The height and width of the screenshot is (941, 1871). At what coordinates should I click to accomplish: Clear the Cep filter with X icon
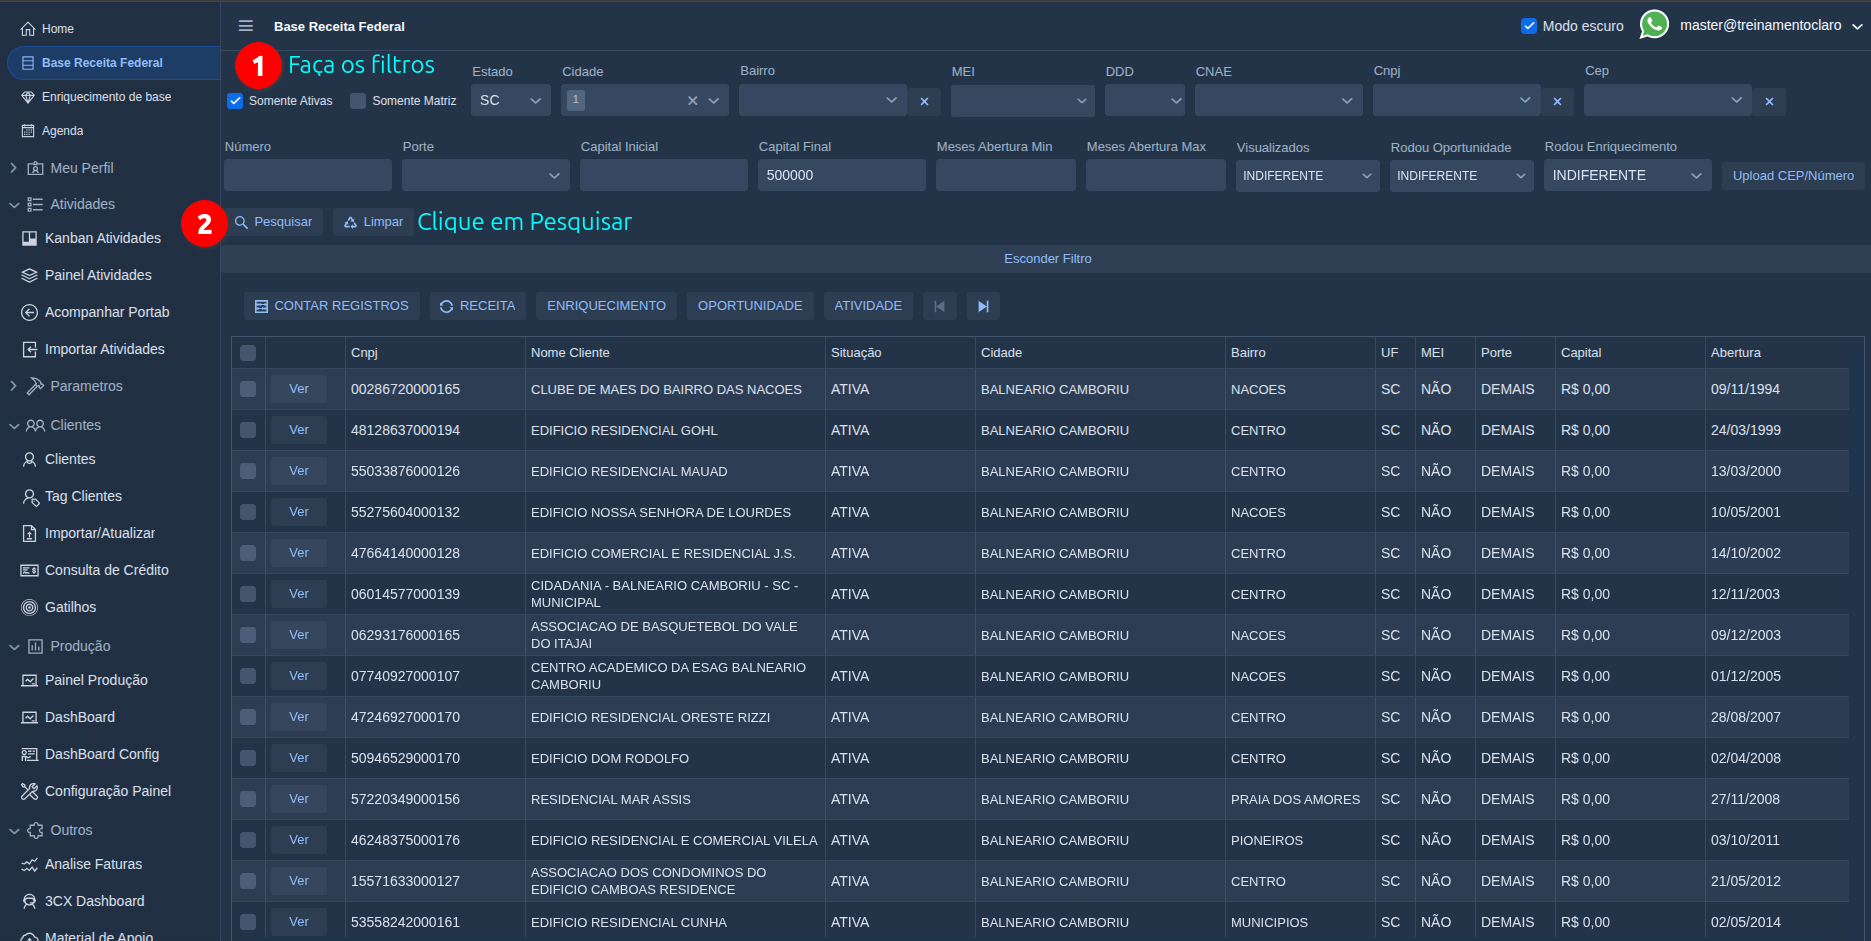[x=1769, y=101]
